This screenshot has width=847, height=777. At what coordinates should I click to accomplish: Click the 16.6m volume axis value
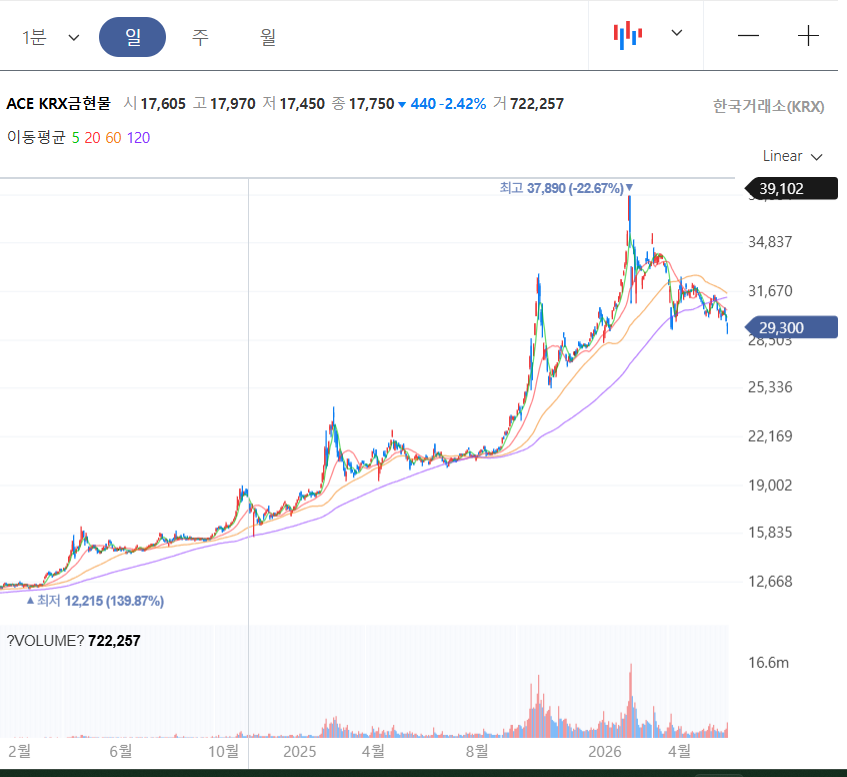768,662
